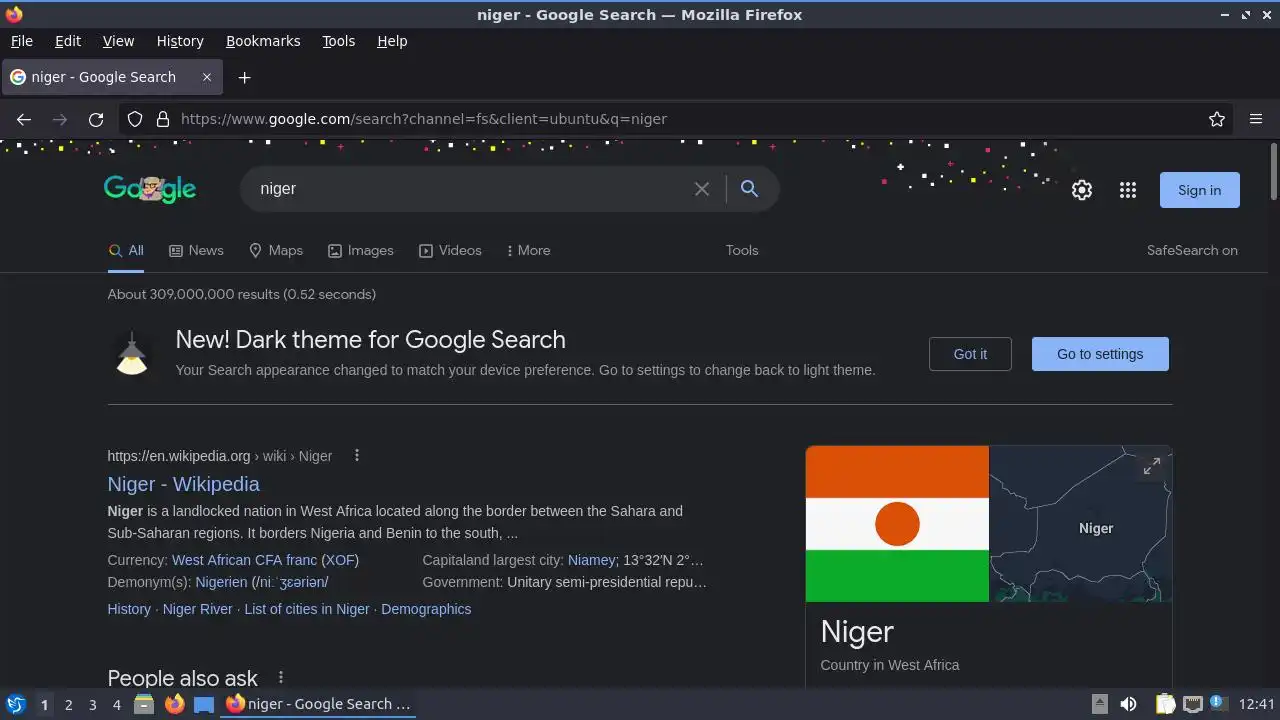Open the volume control in tray

tap(1128, 704)
